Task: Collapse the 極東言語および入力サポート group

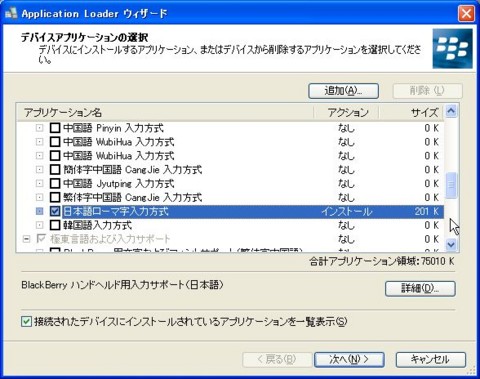Action: pyautogui.click(x=26, y=239)
